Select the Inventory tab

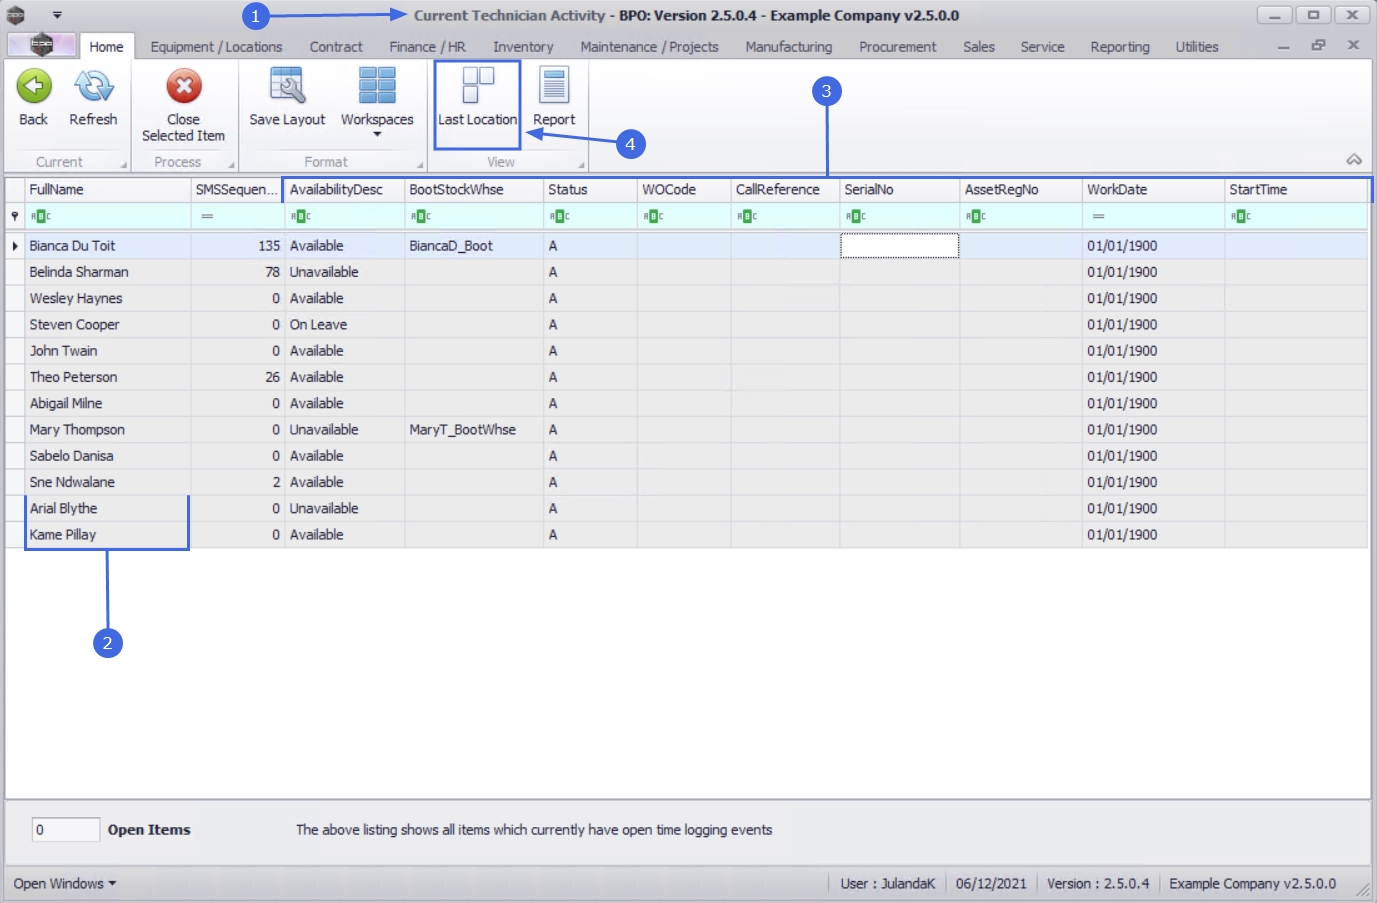tap(523, 47)
